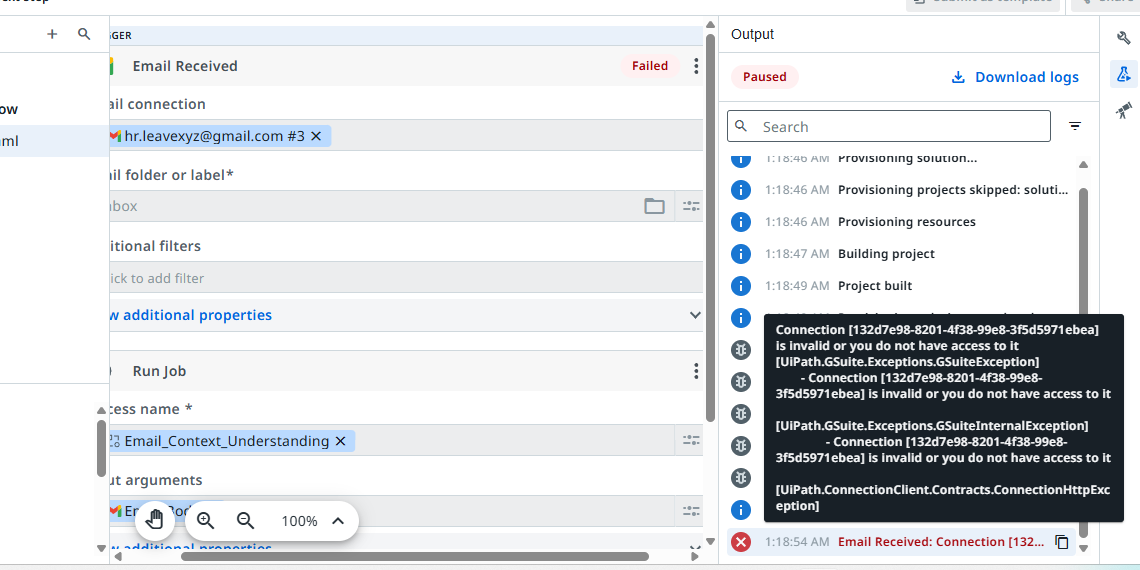Copy the Email Received error message
The image size is (1140, 570).
1061,542
